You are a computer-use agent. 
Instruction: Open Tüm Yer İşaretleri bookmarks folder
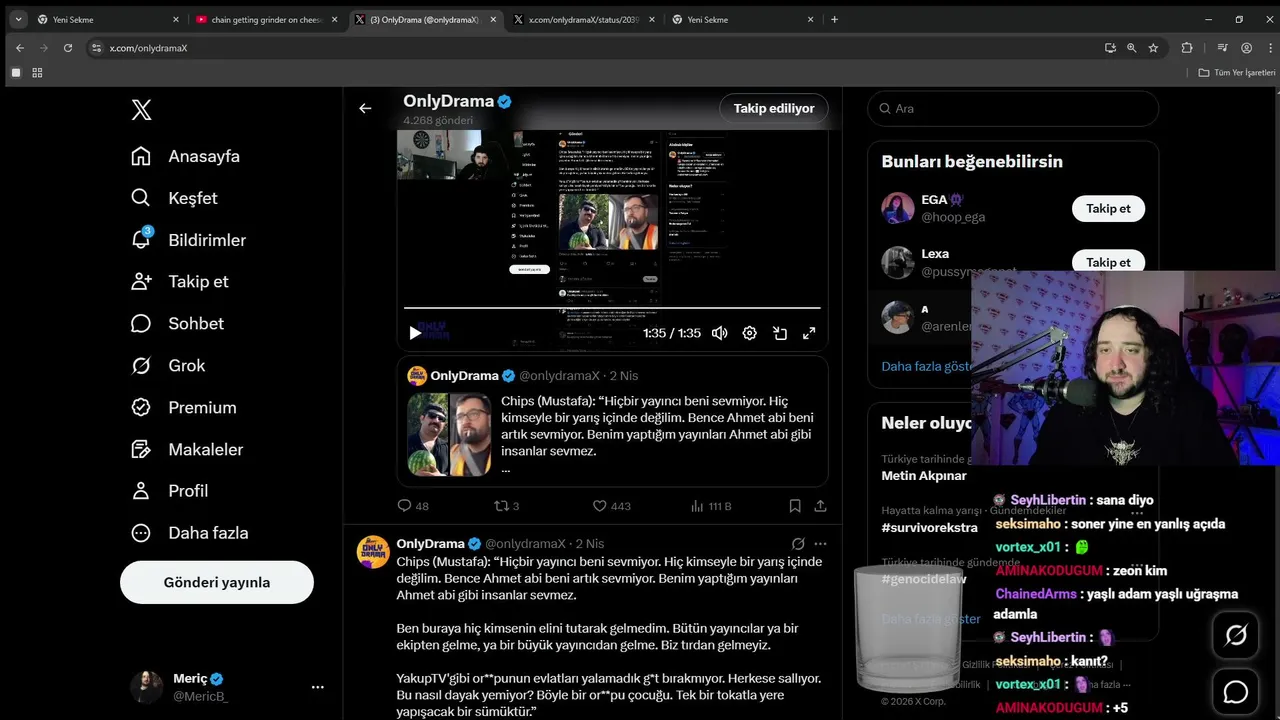tap(1237, 73)
